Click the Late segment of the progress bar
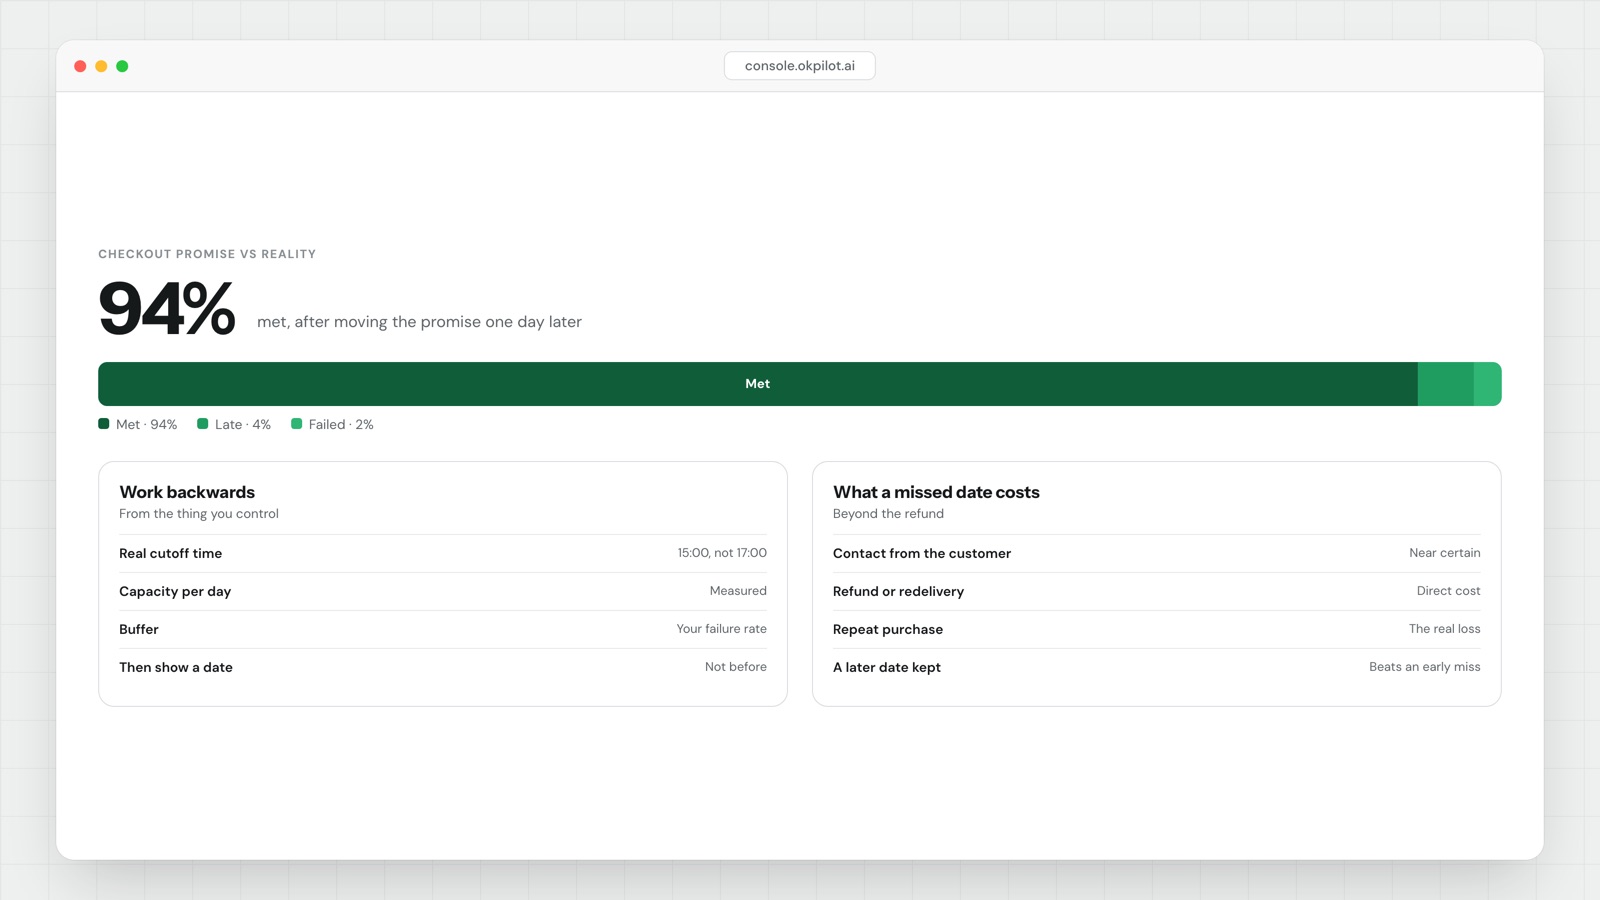 tap(1446, 384)
